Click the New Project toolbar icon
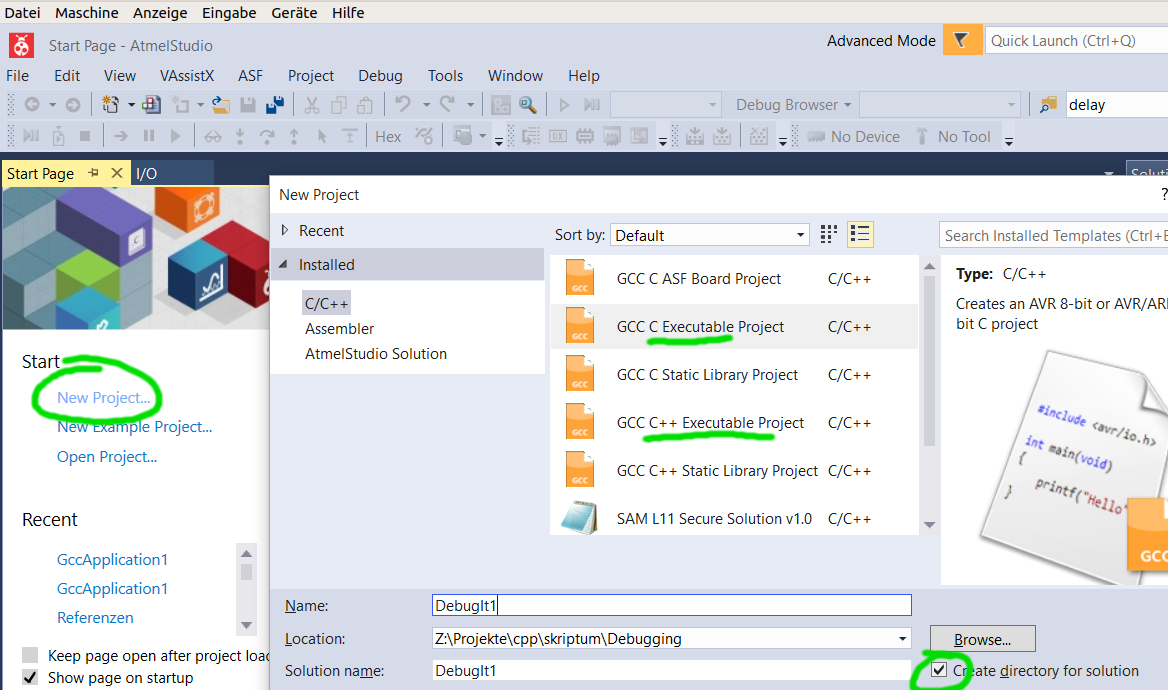 click(110, 105)
